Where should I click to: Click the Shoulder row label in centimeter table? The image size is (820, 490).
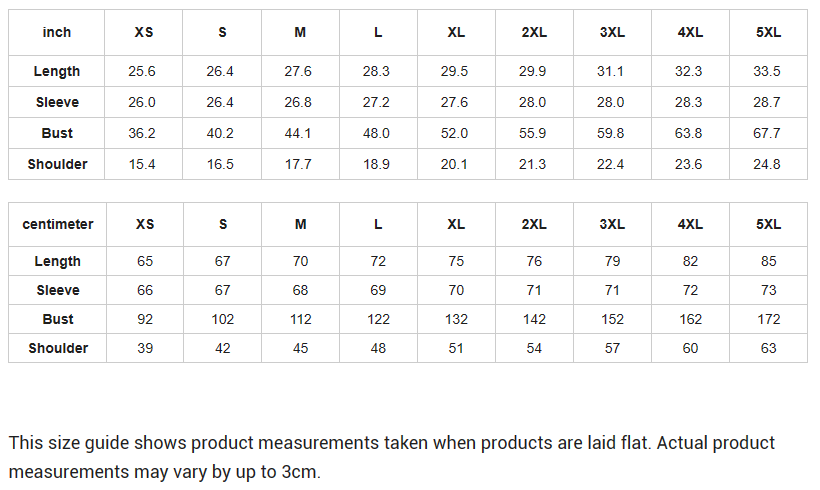click(57, 348)
